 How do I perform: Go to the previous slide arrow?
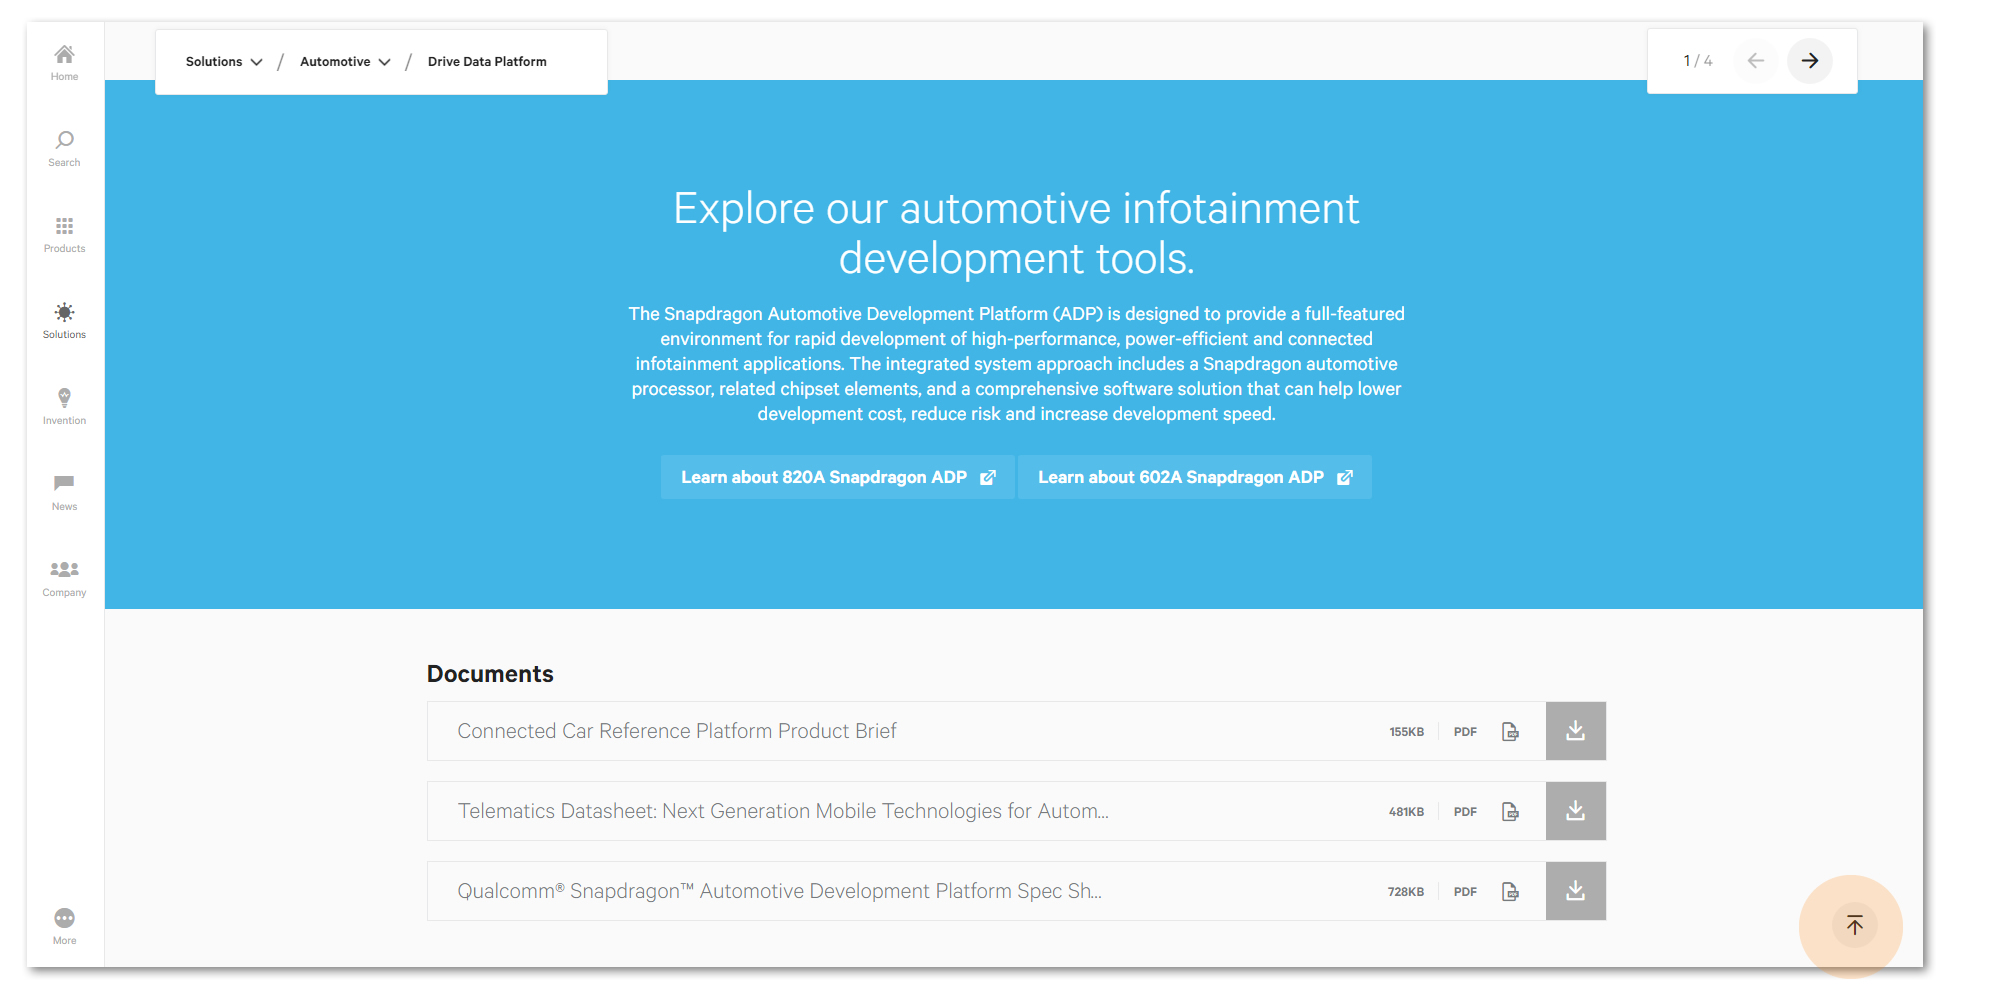coord(1755,61)
